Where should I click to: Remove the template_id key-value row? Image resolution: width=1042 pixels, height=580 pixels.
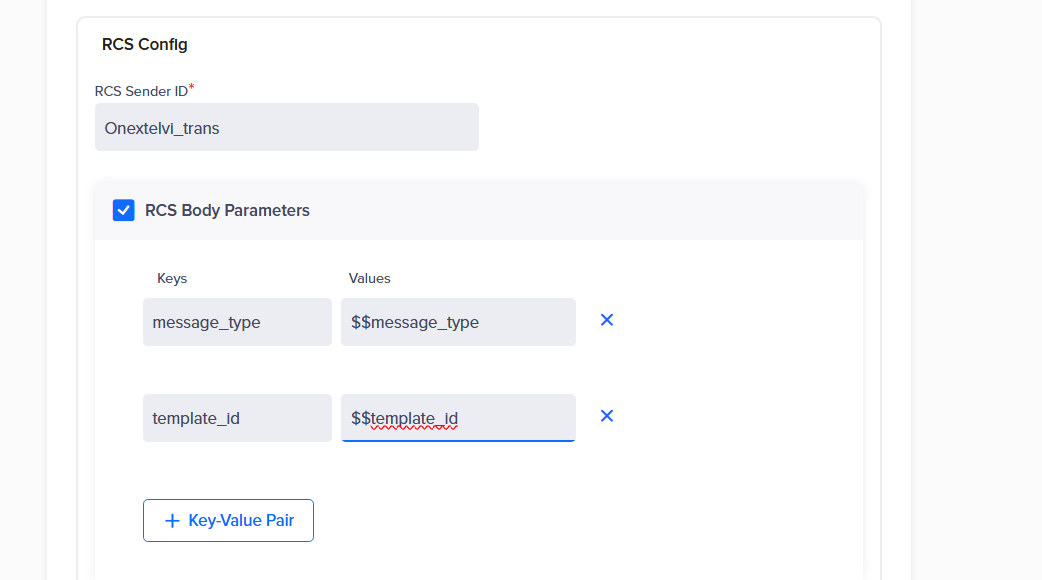tap(607, 416)
